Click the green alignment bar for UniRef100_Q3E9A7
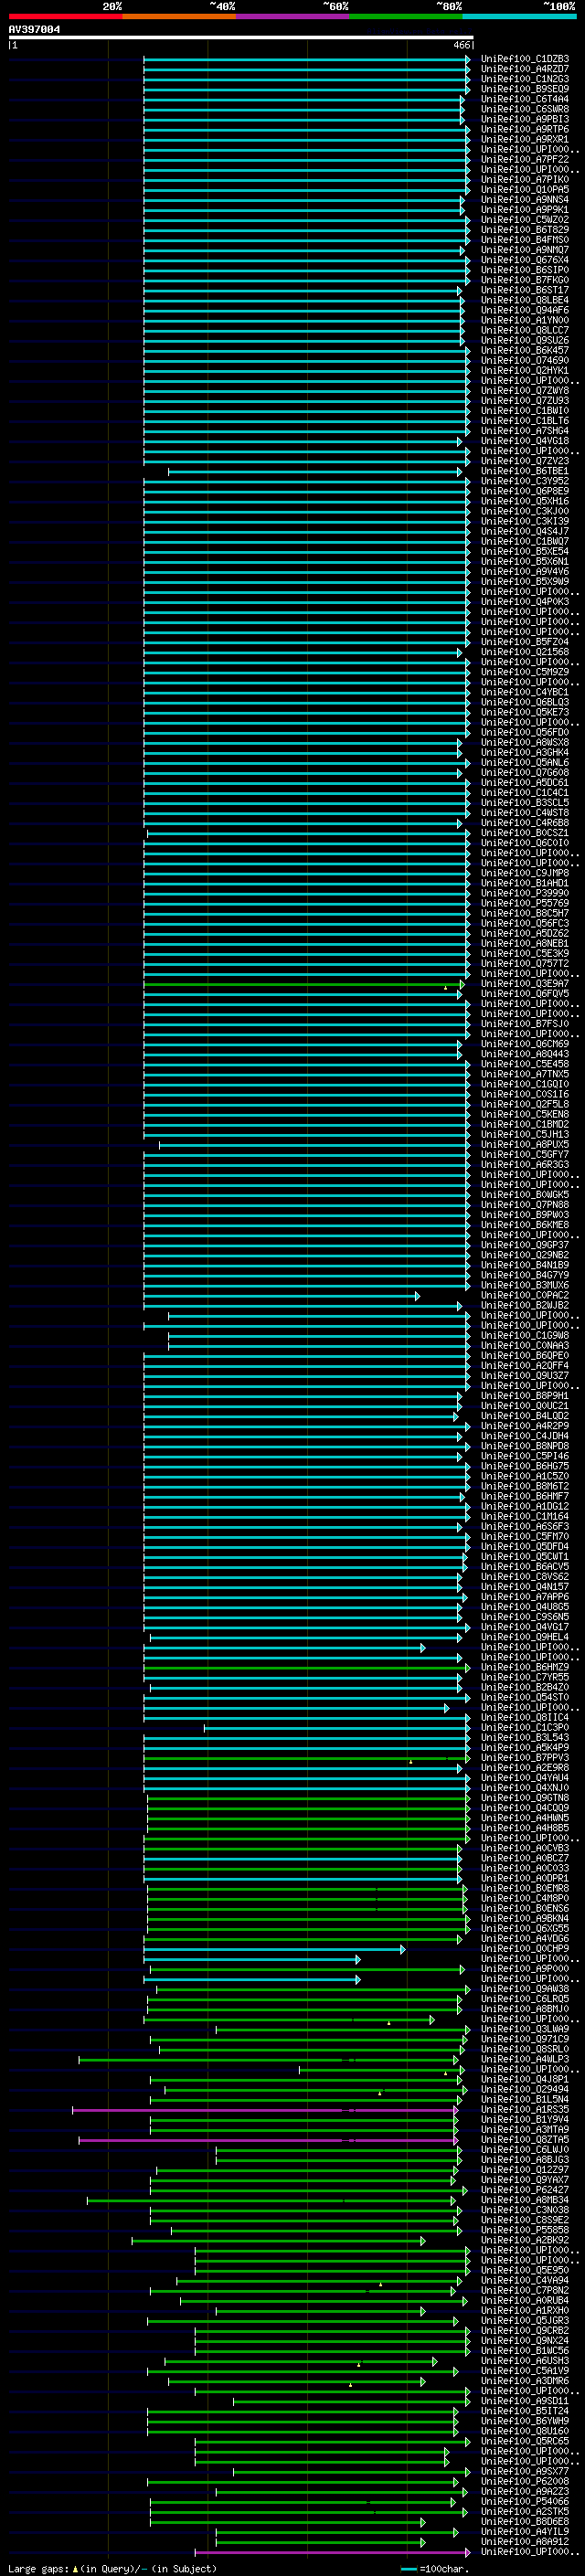The height and width of the screenshot is (2576, 585). 303,984
